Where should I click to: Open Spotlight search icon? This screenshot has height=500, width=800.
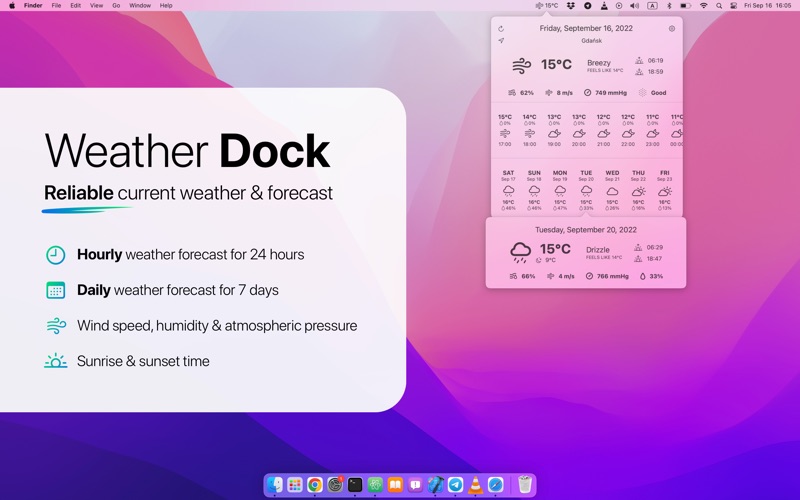[x=719, y=6]
